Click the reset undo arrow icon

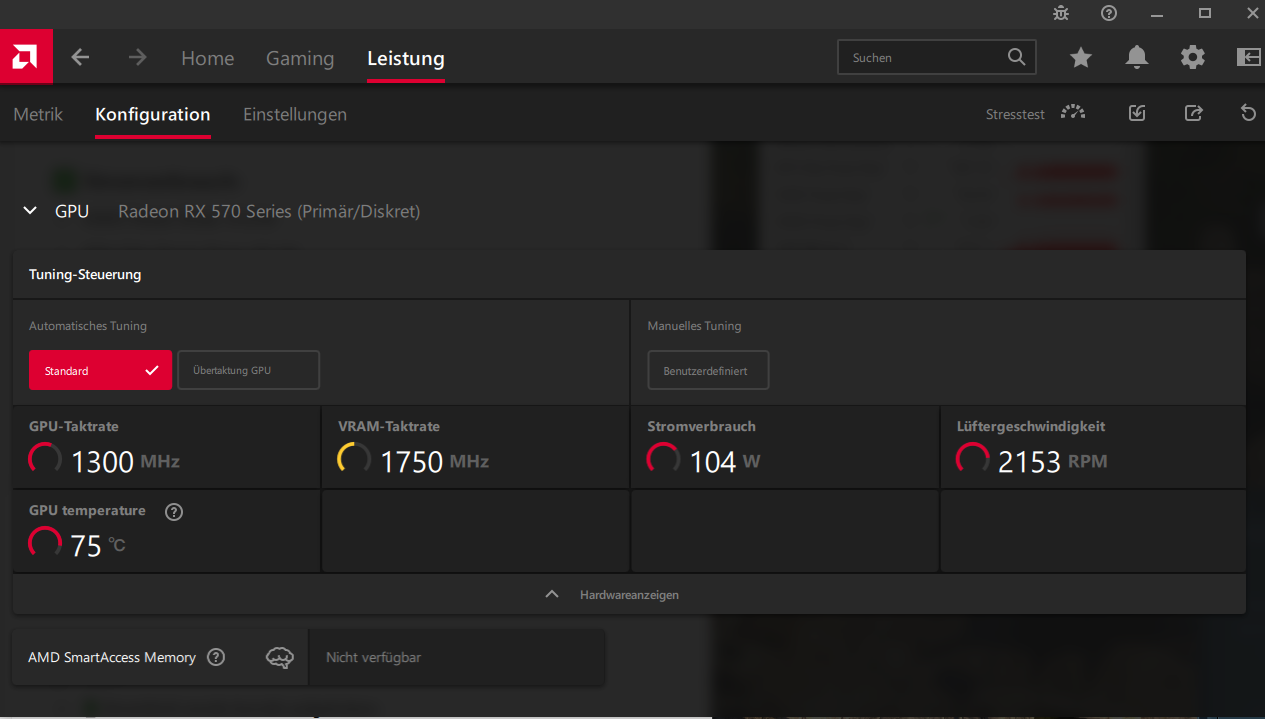(1248, 113)
